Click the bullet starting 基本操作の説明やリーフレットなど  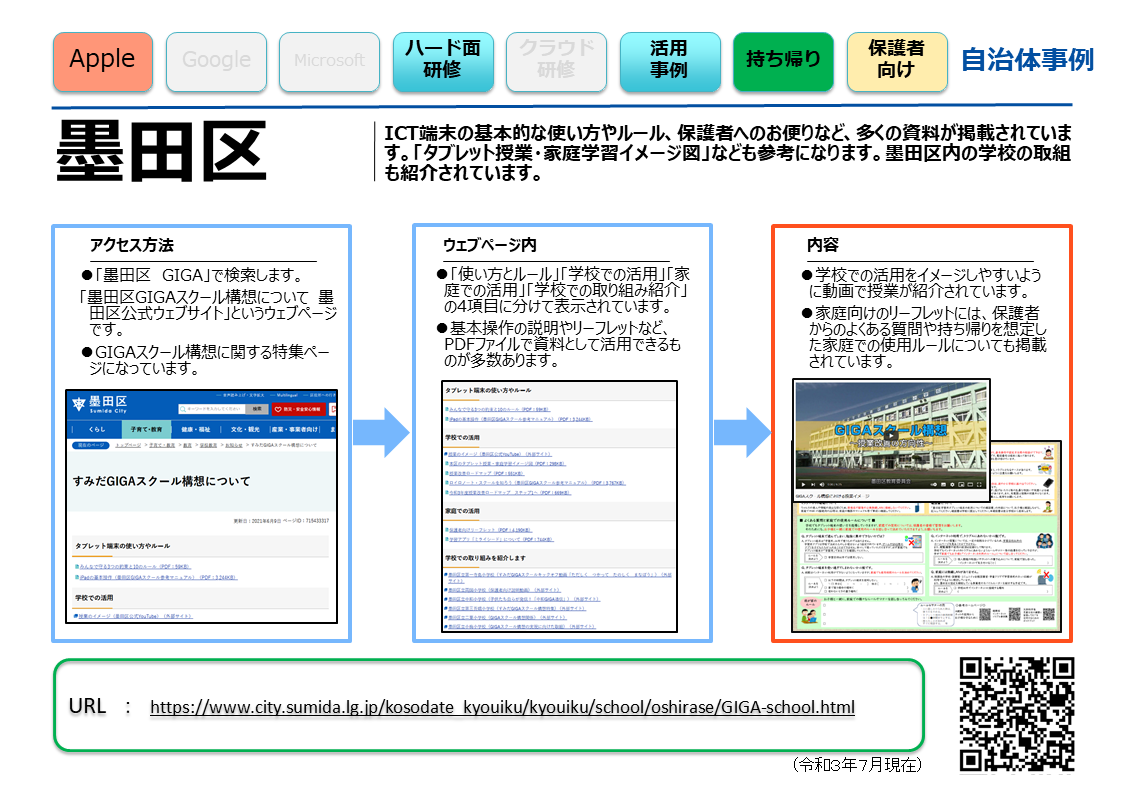point(559,344)
